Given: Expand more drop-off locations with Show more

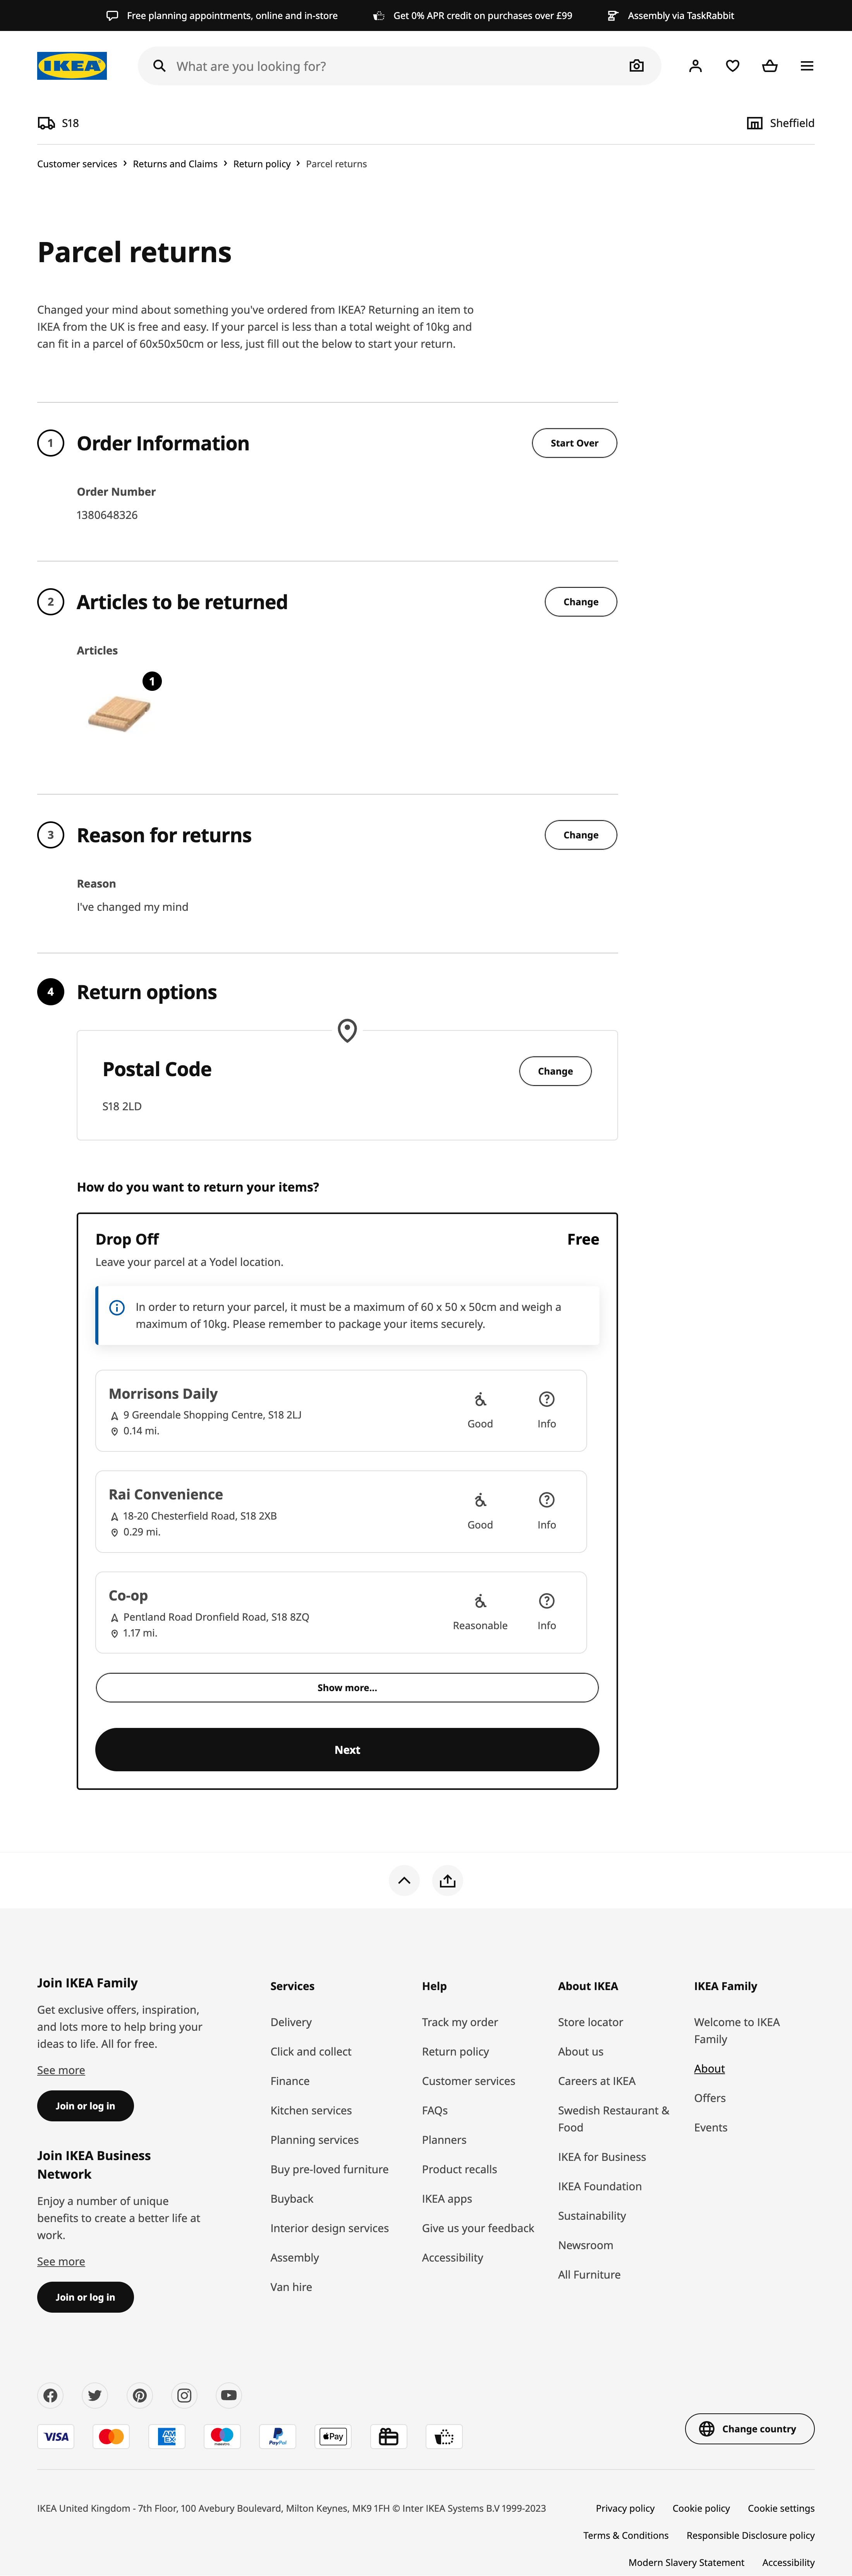Looking at the screenshot, I should [x=347, y=1687].
